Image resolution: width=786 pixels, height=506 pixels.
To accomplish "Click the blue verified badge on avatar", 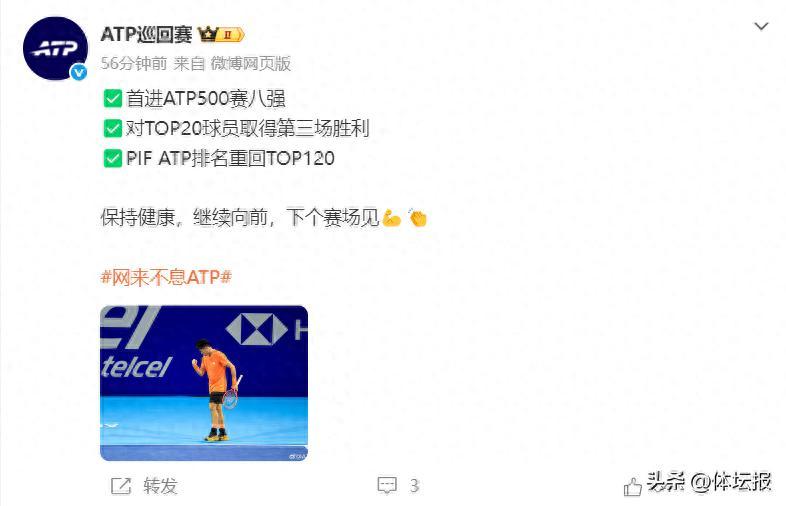I will click(x=78, y=72).
